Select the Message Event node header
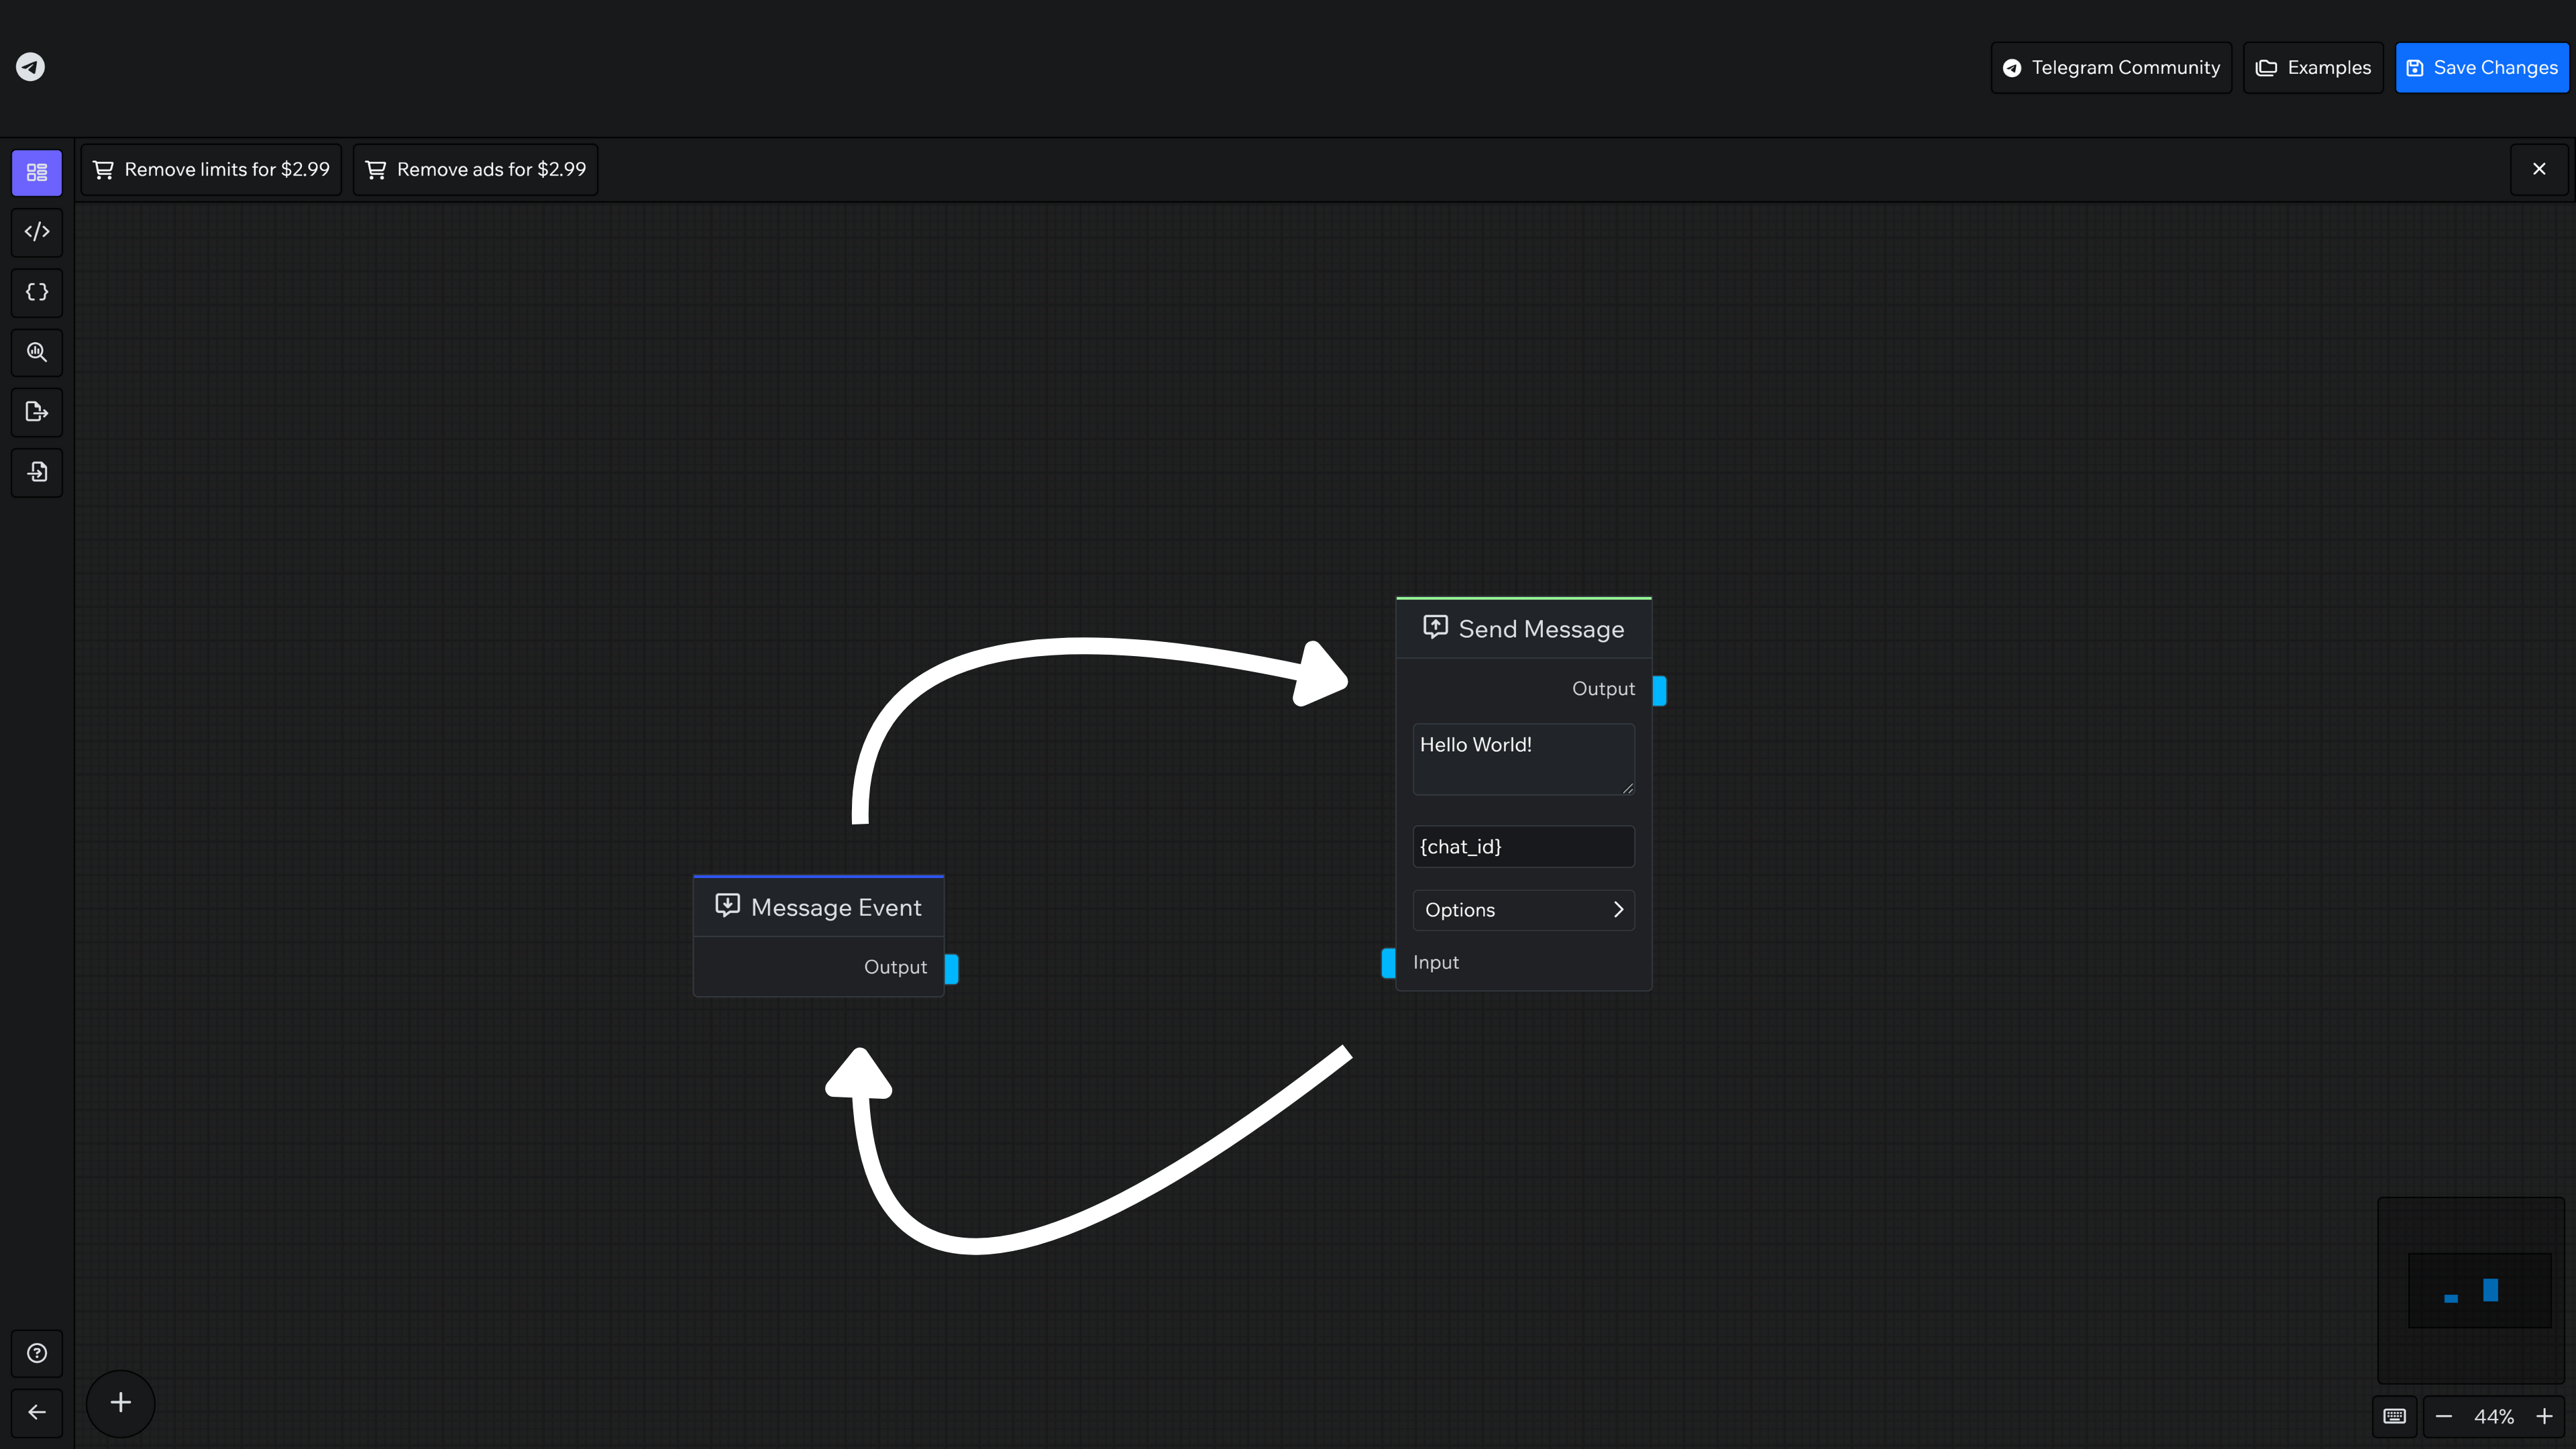Screen dimensions: 2576x1449 click(x=818, y=907)
